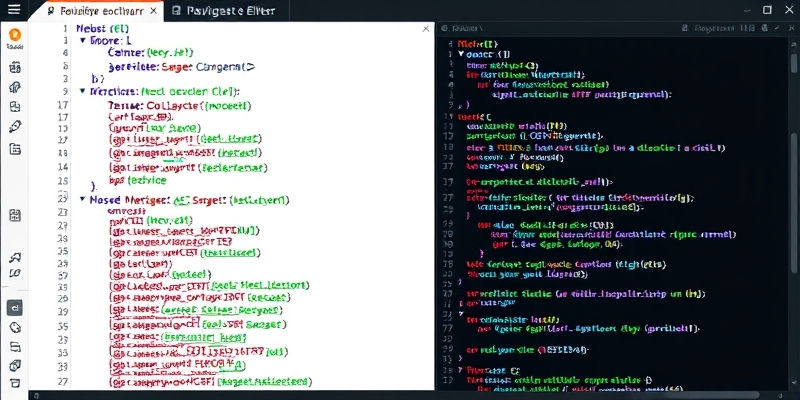Select the pencil icon in left sidebar
Viewport: 800px width, 400px height.
15,127
